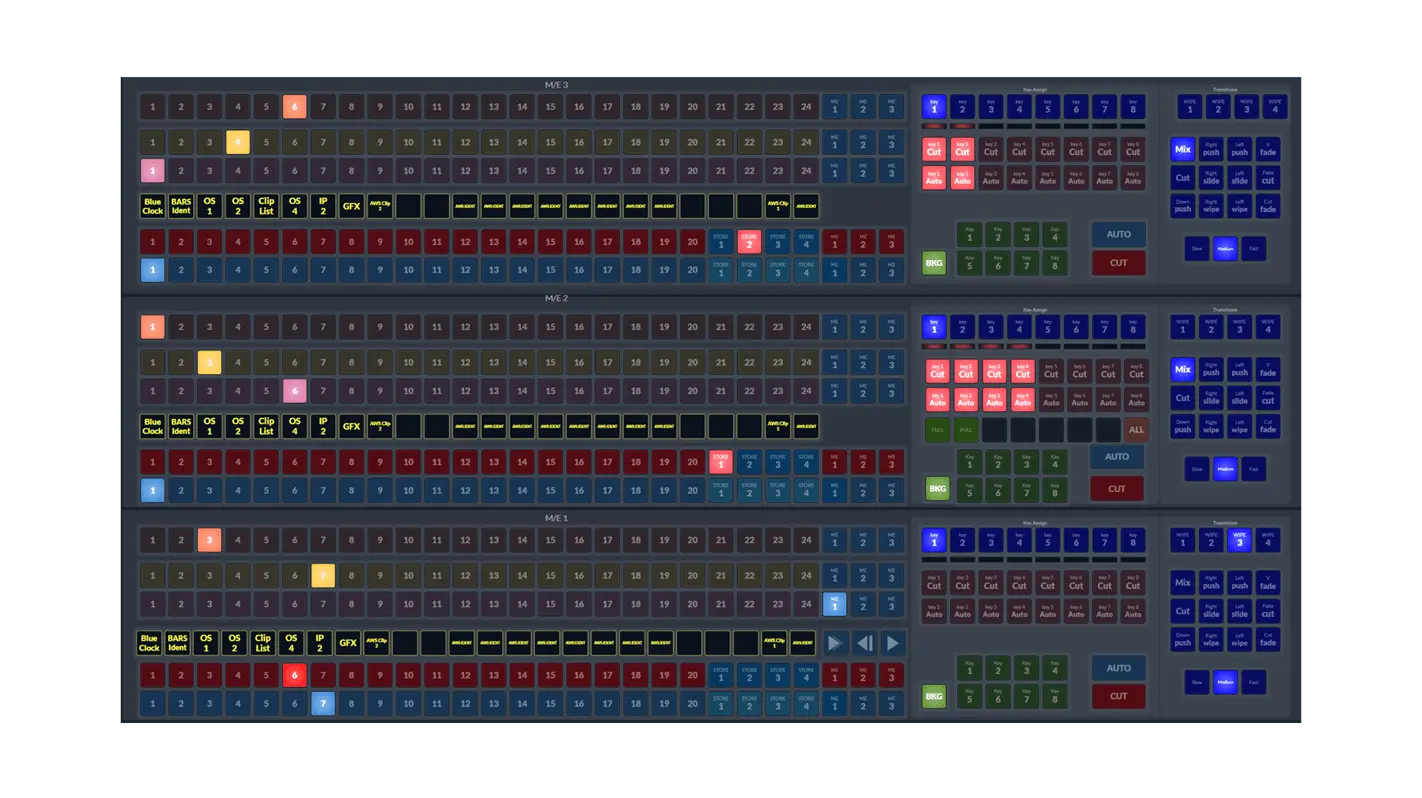Select source 1 on M/E 3 blue row
This screenshot has width=1422, height=798.
pyautogui.click(x=152, y=270)
